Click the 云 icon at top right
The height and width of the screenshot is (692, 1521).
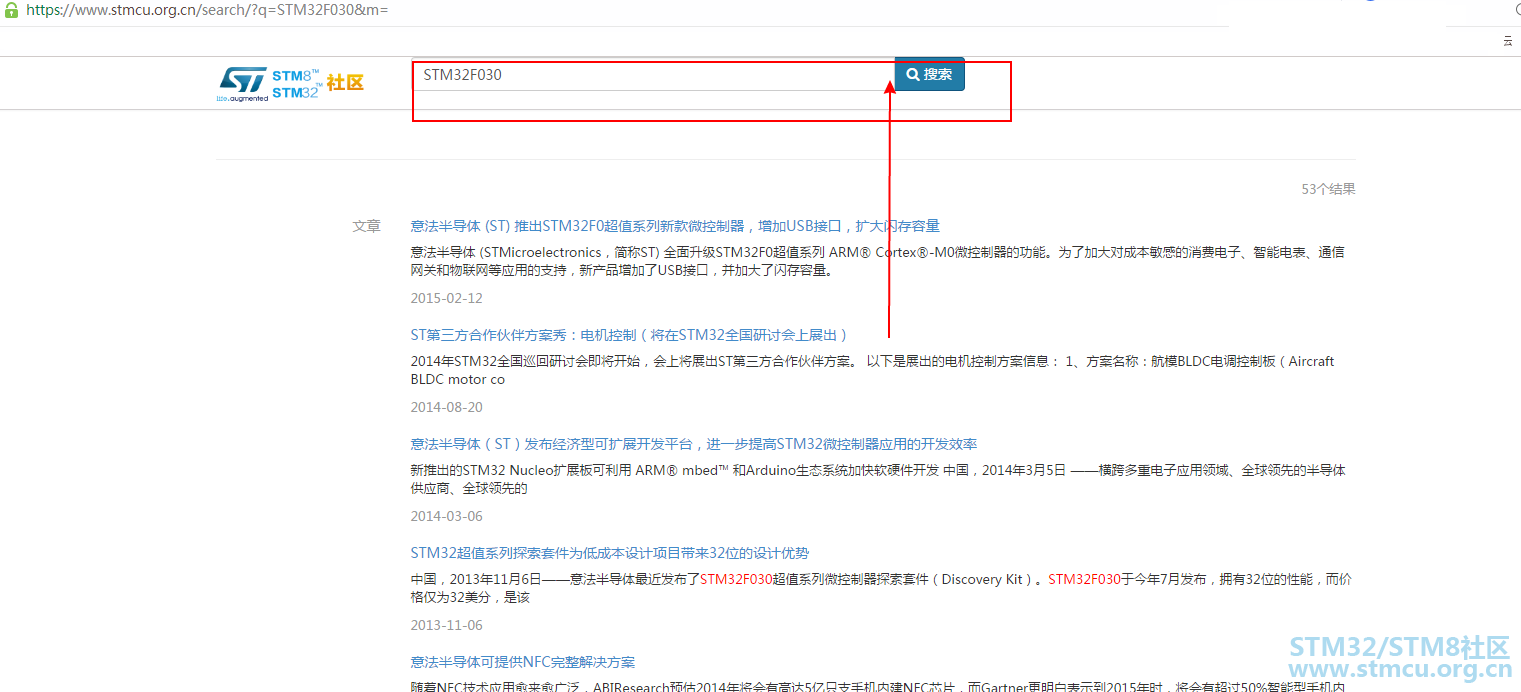[x=1508, y=41]
